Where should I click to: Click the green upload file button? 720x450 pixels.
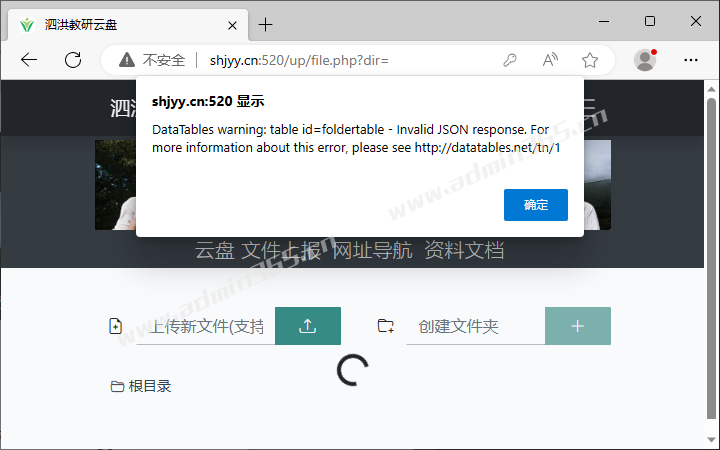308,326
